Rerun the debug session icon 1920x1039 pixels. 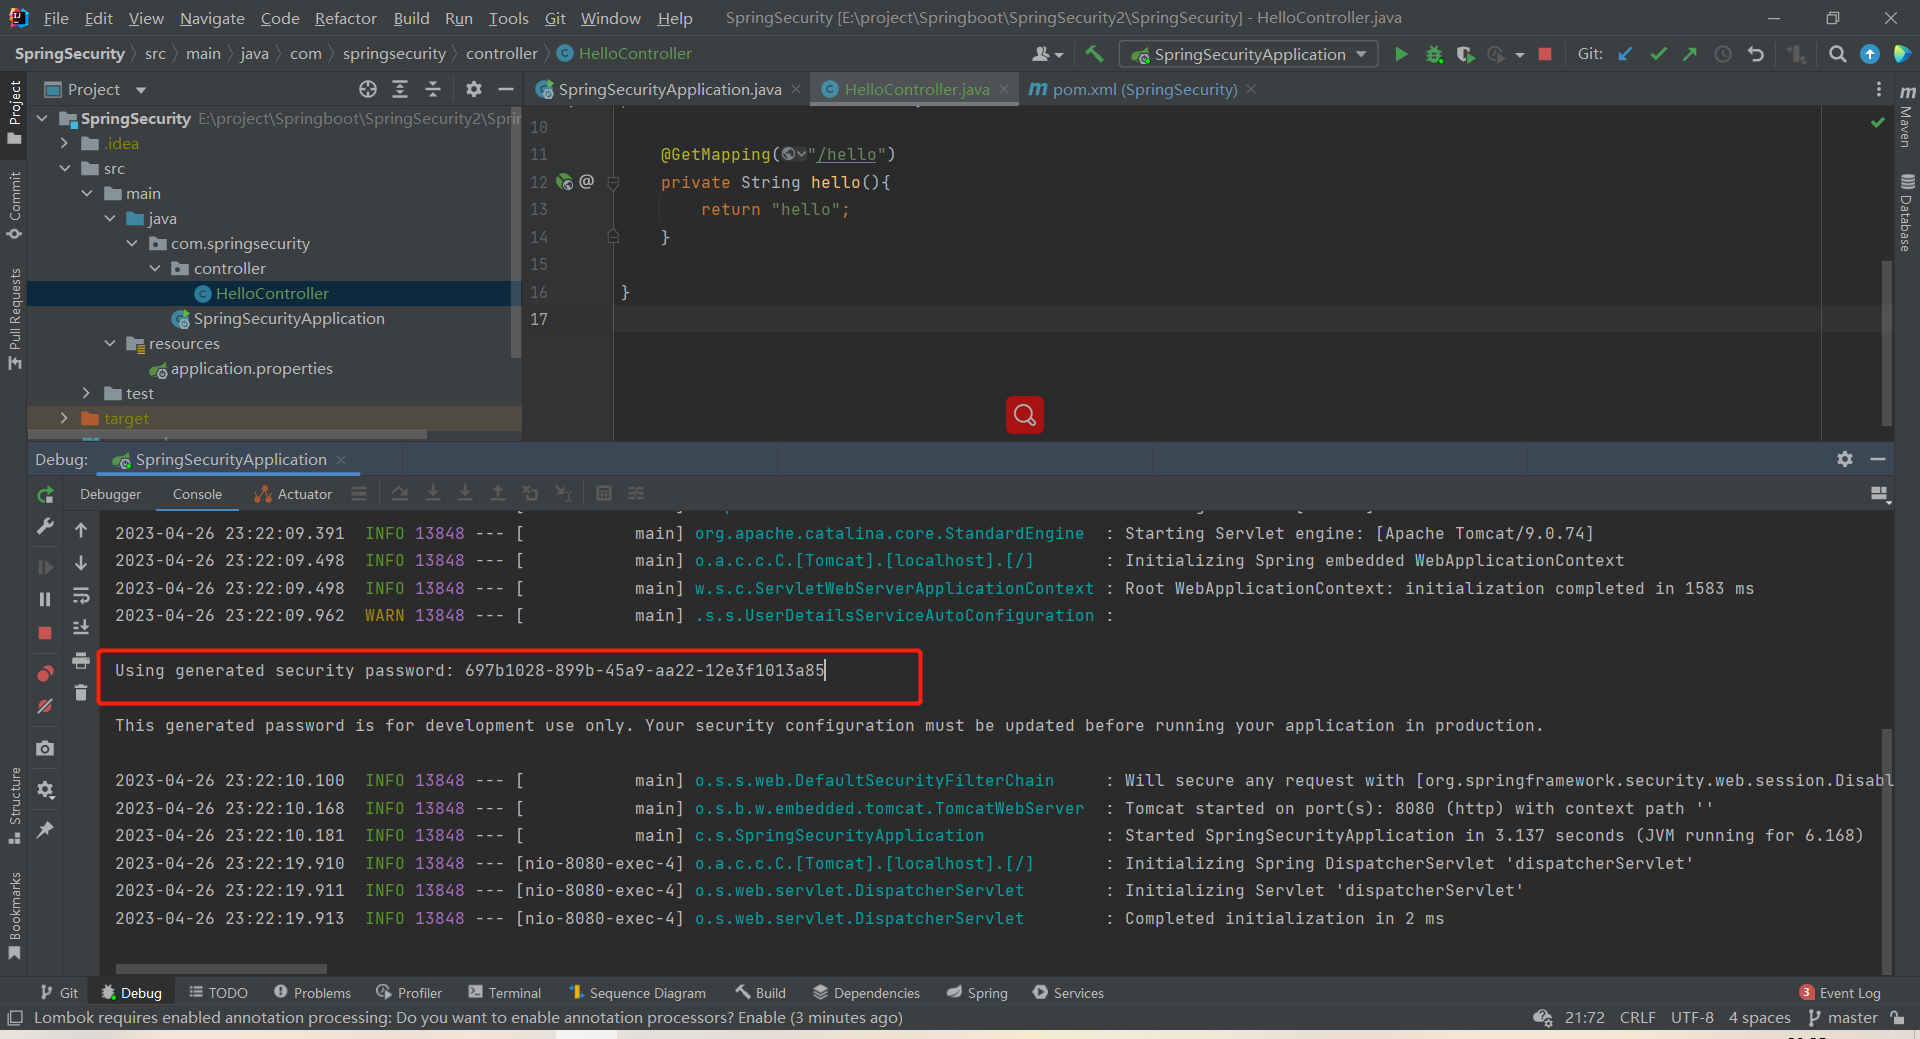pos(45,495)
